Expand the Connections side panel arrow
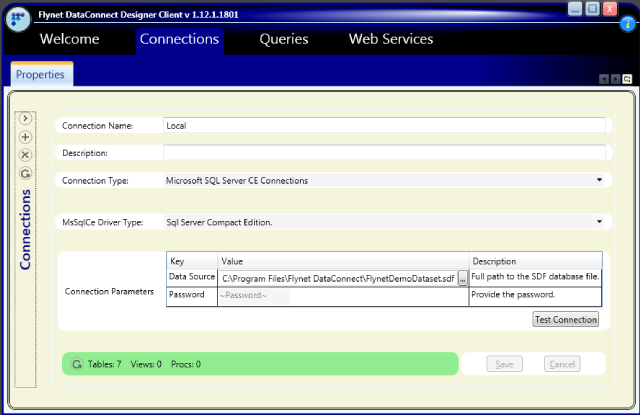This screenshot has height=415, width=640. [x=25, y=118]
